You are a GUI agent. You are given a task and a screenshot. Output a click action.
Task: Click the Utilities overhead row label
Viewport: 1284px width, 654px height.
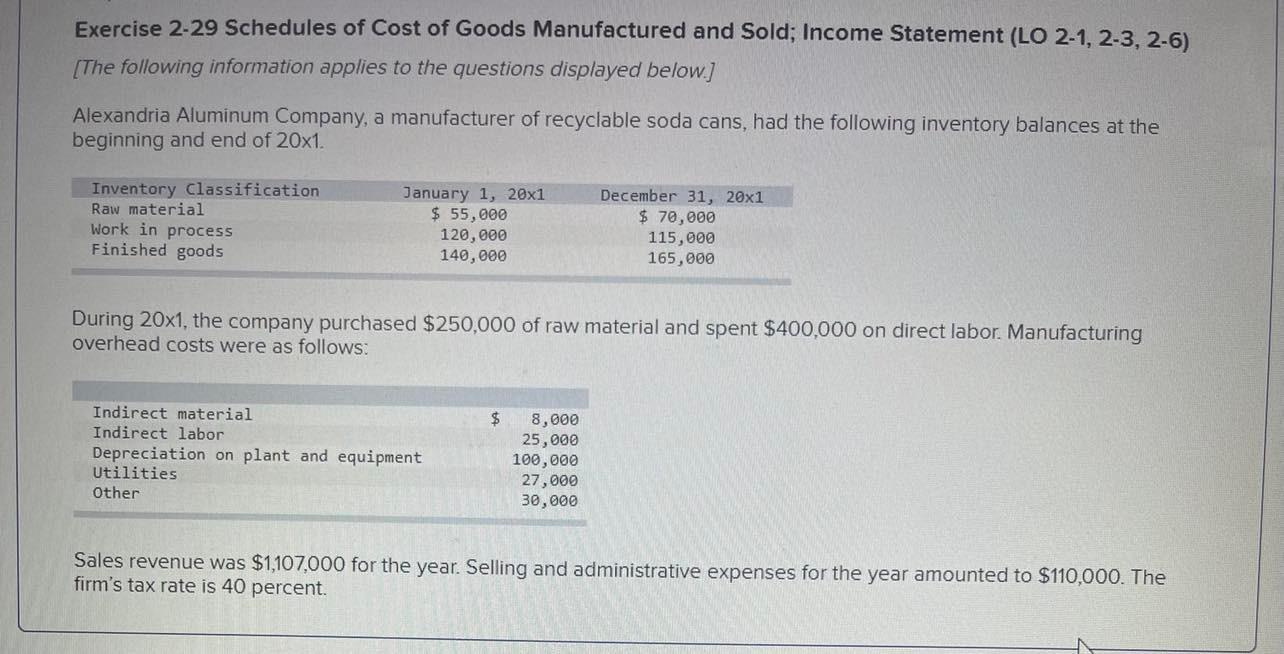pyautogui.click(x=134, y=474)
